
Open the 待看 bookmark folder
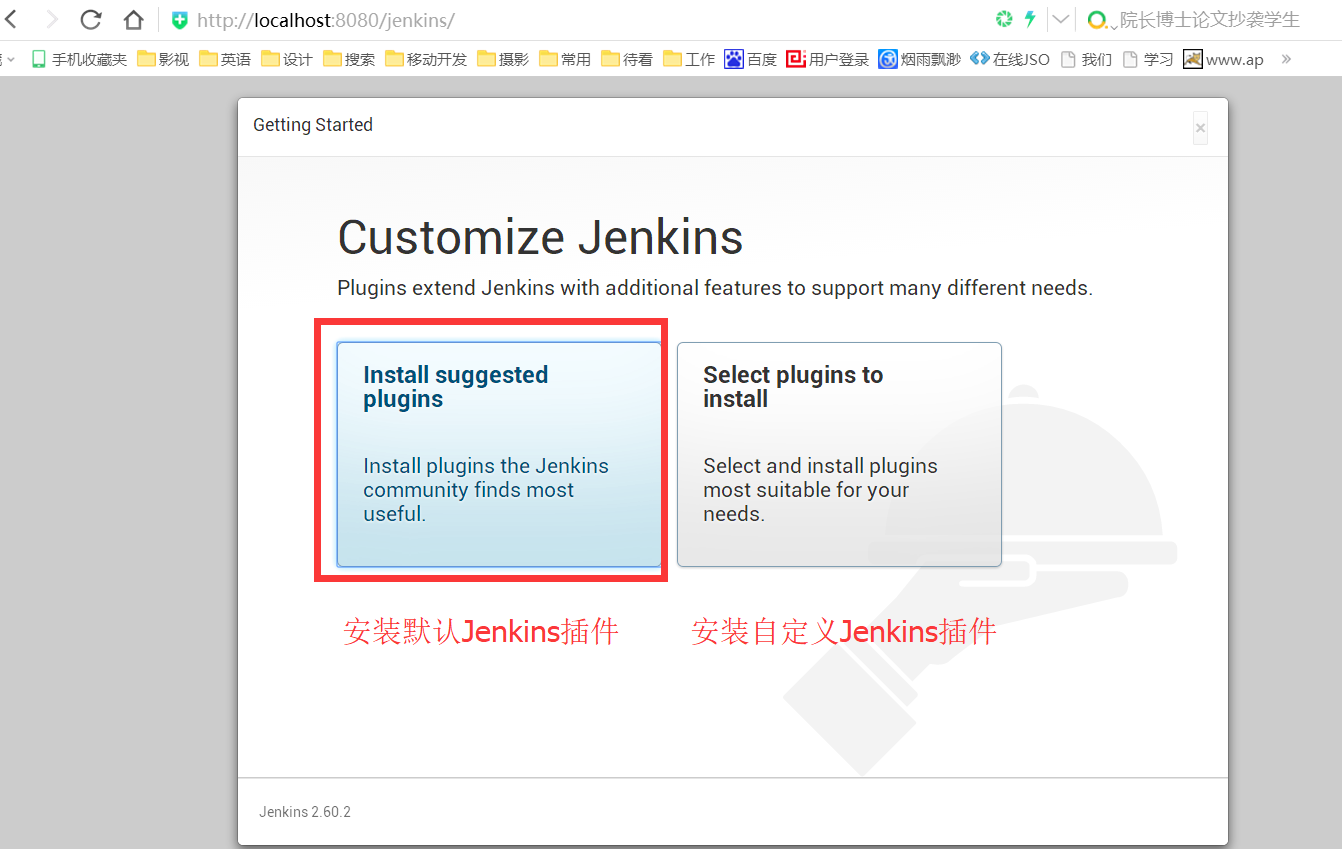tap(627, 59)
